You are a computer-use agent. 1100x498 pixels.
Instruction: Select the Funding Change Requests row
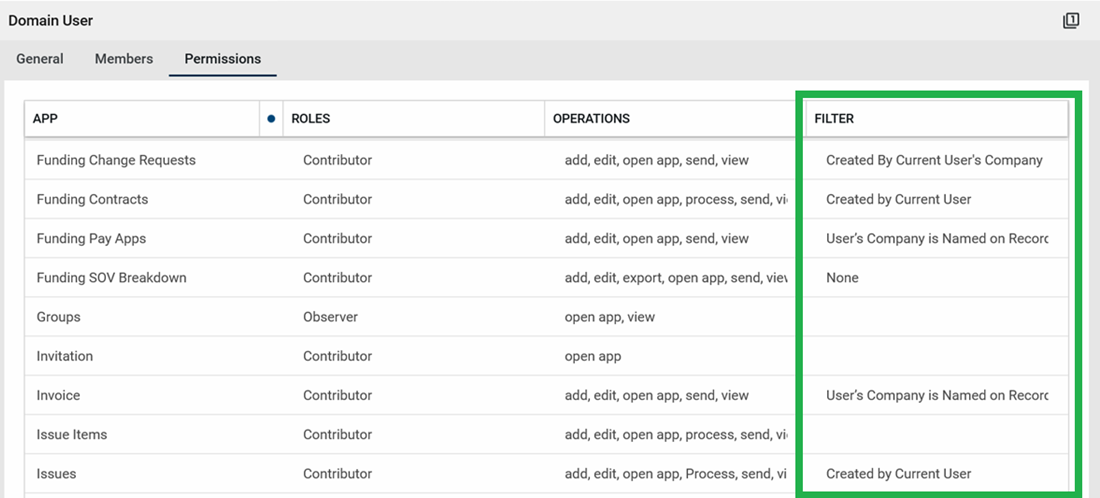(116, 160)
